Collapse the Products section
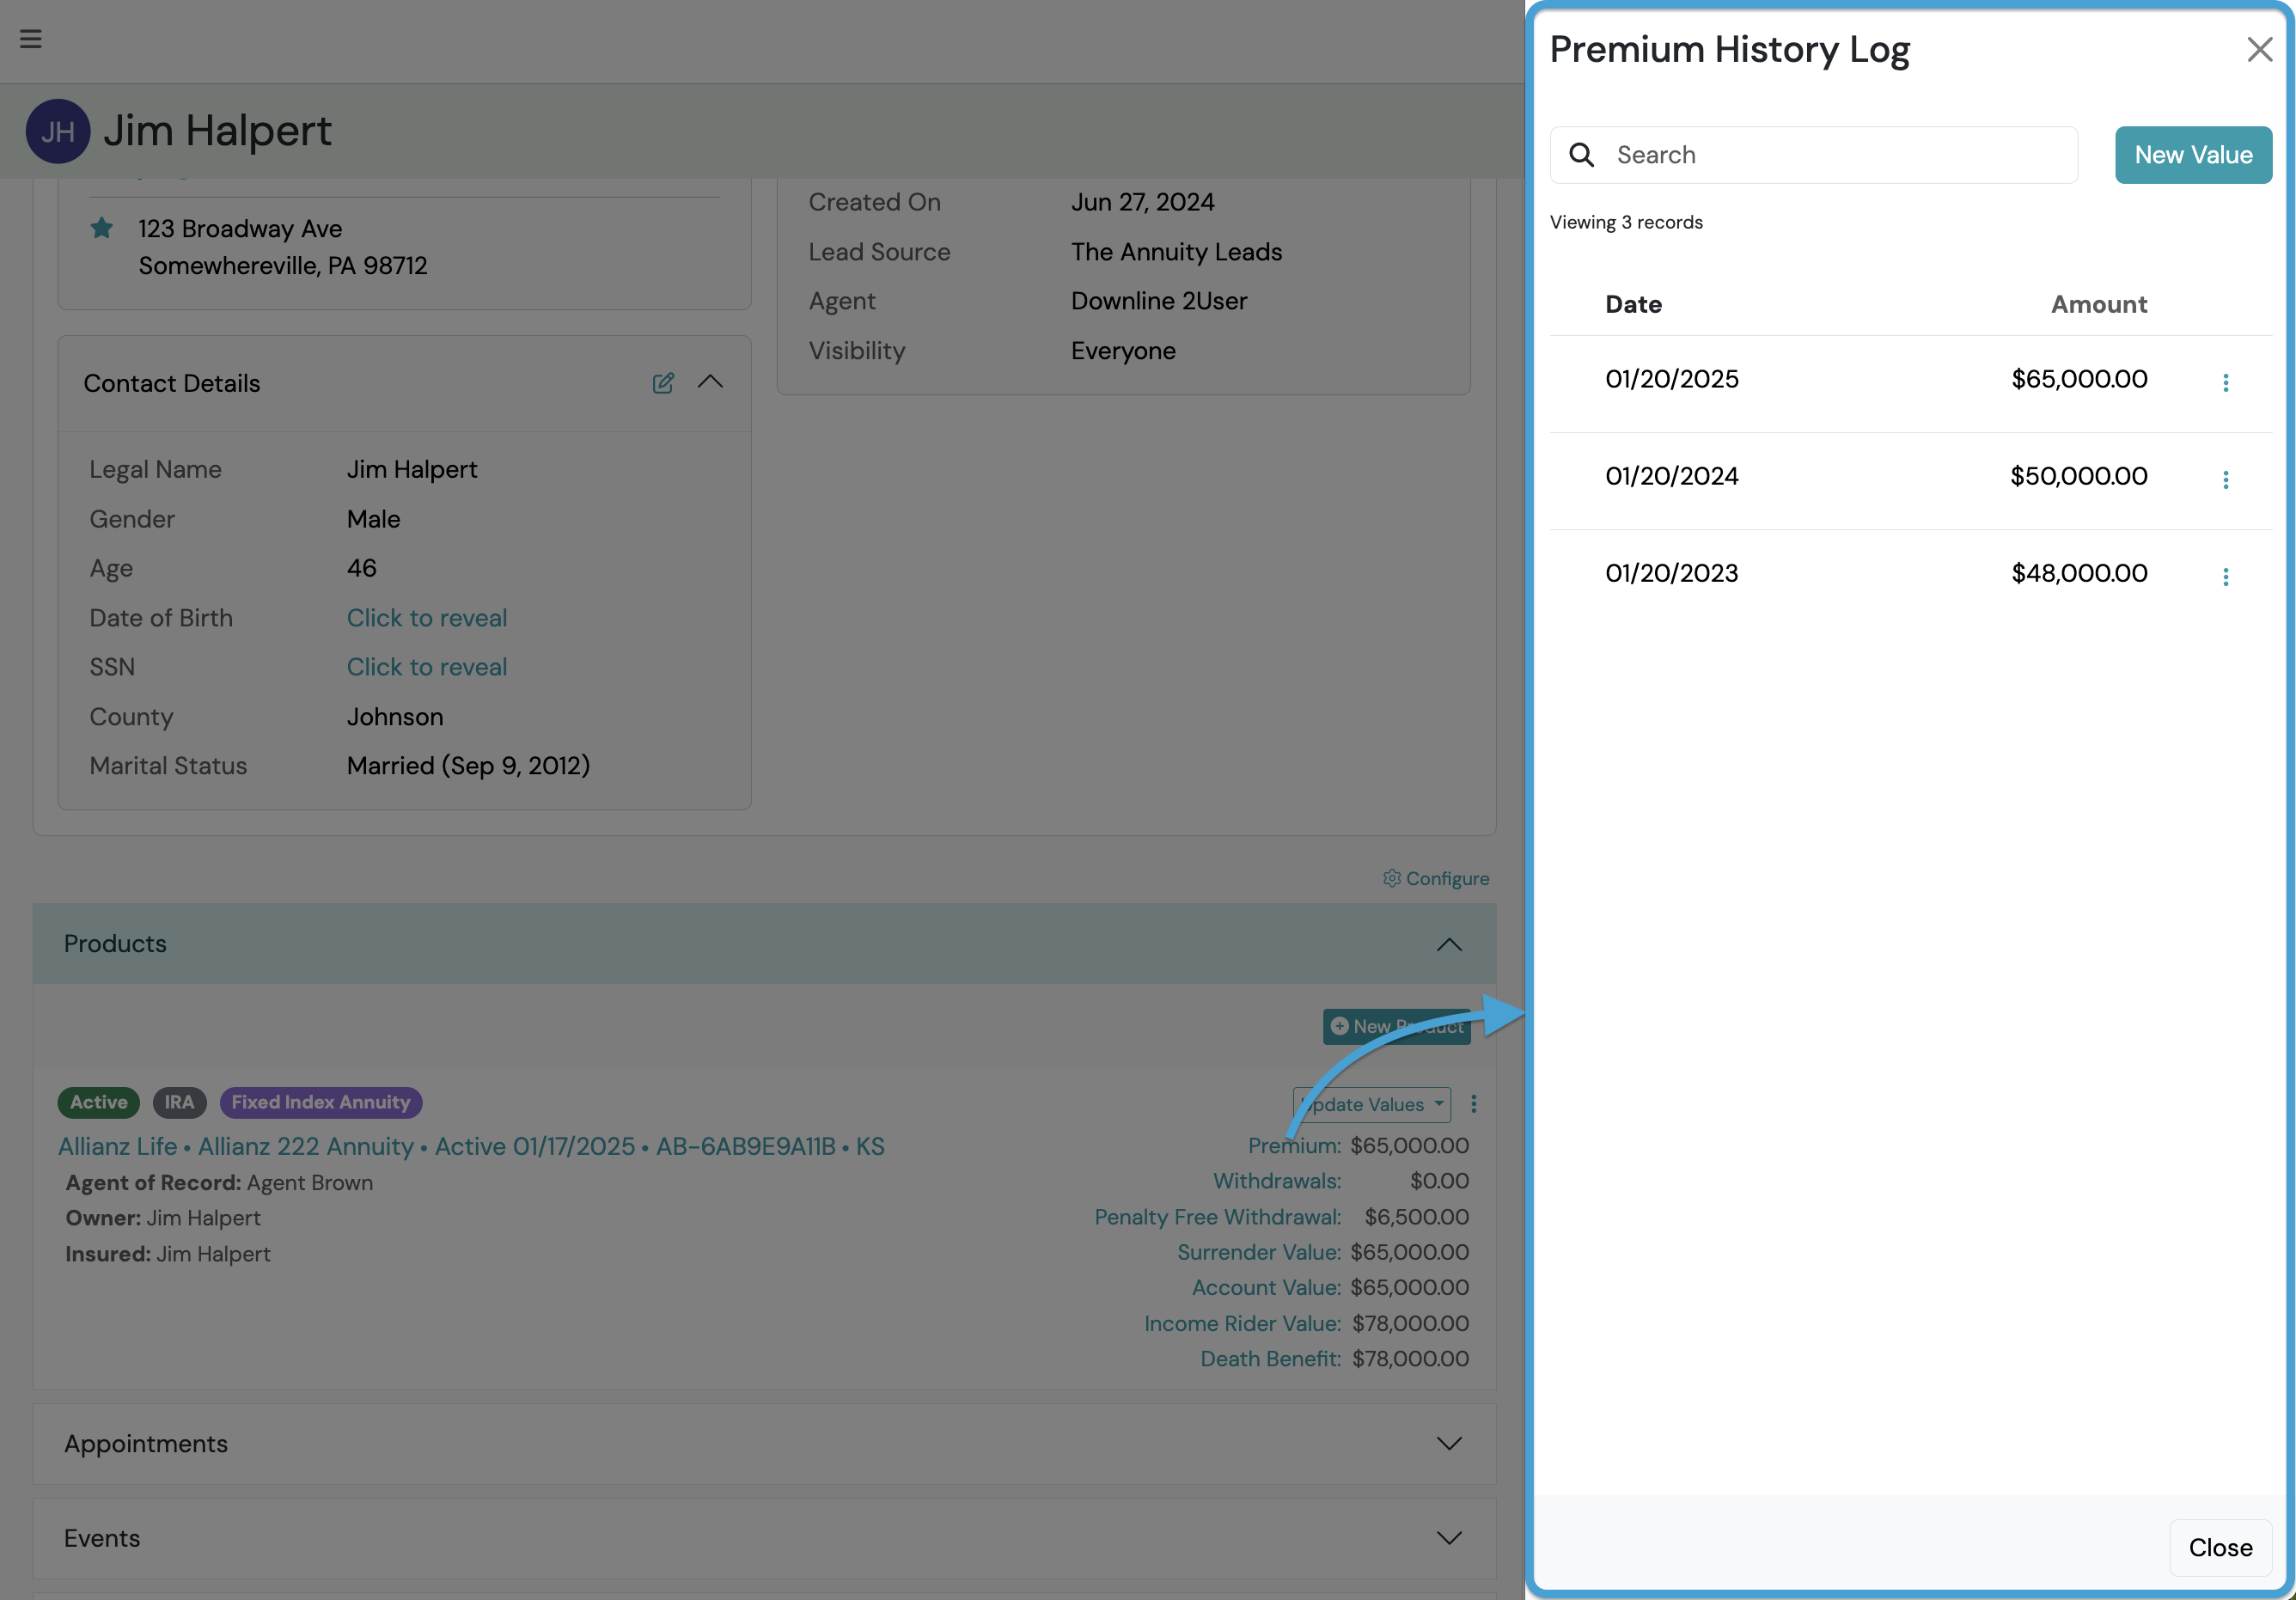Image resolution: width=2296 pixels, height=1600 pixels. [x=1449, y=944]
